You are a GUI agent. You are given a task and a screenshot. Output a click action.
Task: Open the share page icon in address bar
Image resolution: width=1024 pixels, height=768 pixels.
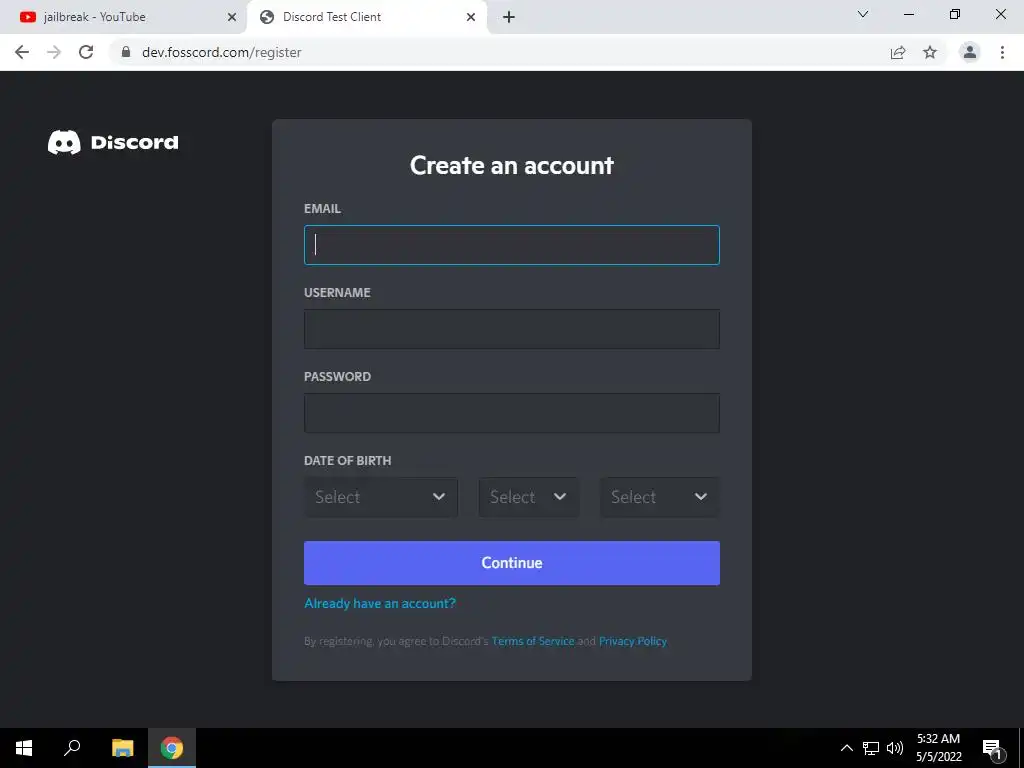pyautogui.click(x=898, y=52)
